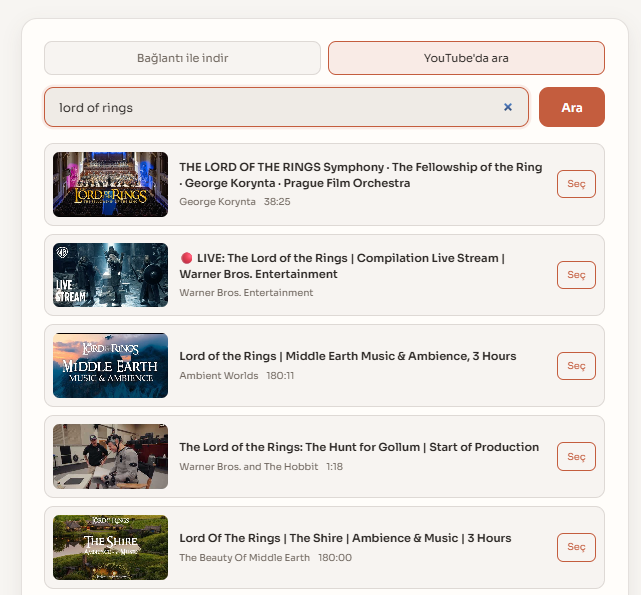Click the channel name Warner Bros. Entertainment
This screenshot has height=595, width=641.
click(246, 293)
